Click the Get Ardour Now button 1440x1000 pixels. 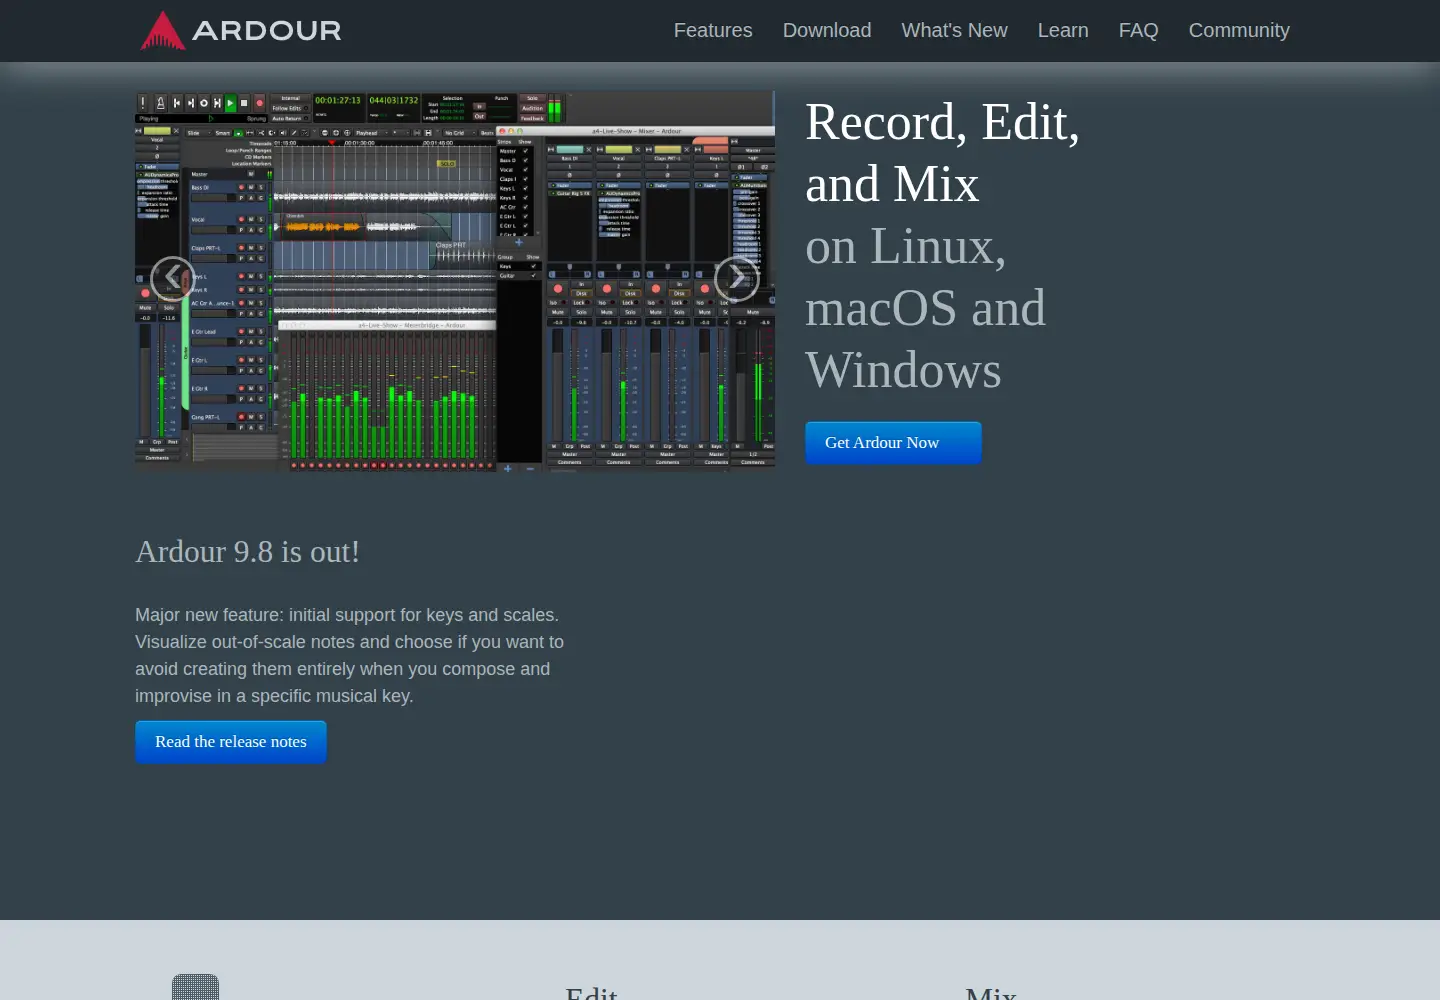(x=893, y=443)
